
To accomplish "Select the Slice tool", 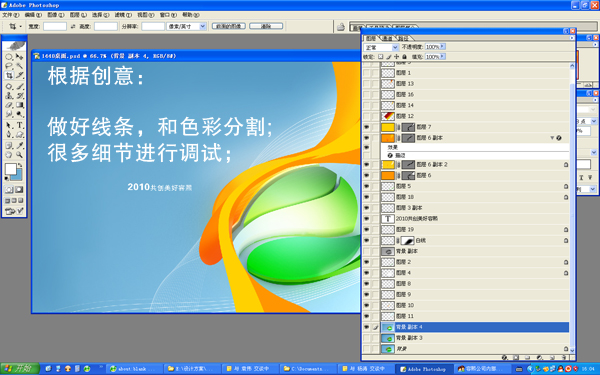I will click(x=19, y=75).
